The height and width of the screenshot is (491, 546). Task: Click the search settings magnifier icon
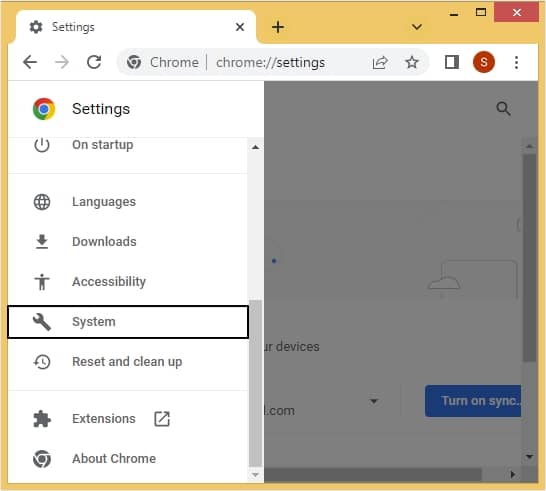click(x=503, y=109)
